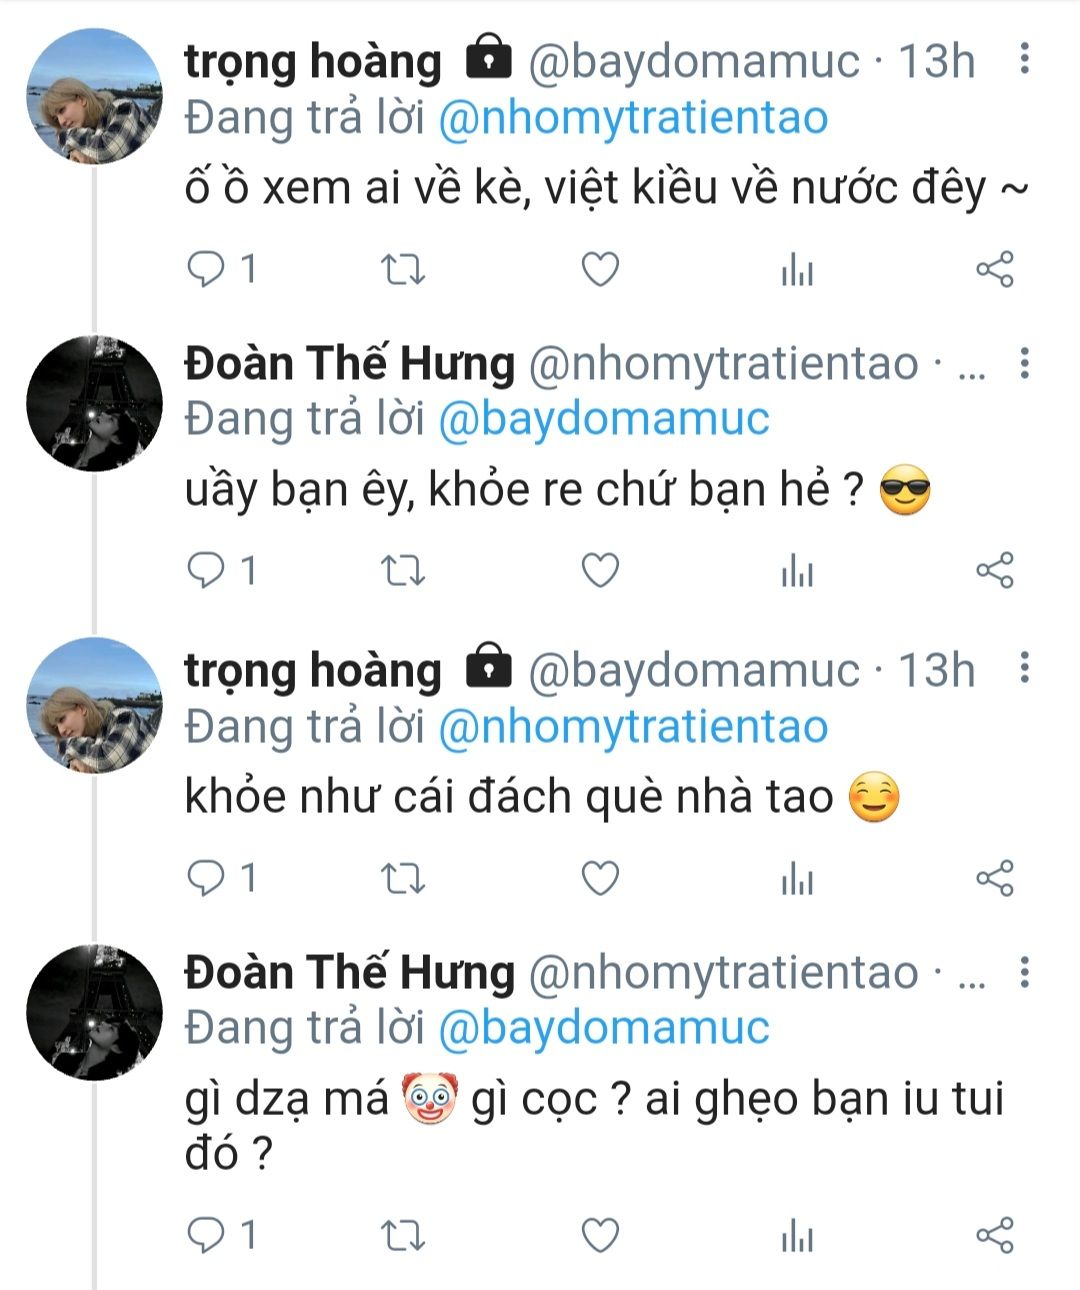View analytics of 'khỏe như cái đách' tweet

click(x=797, y=879)
